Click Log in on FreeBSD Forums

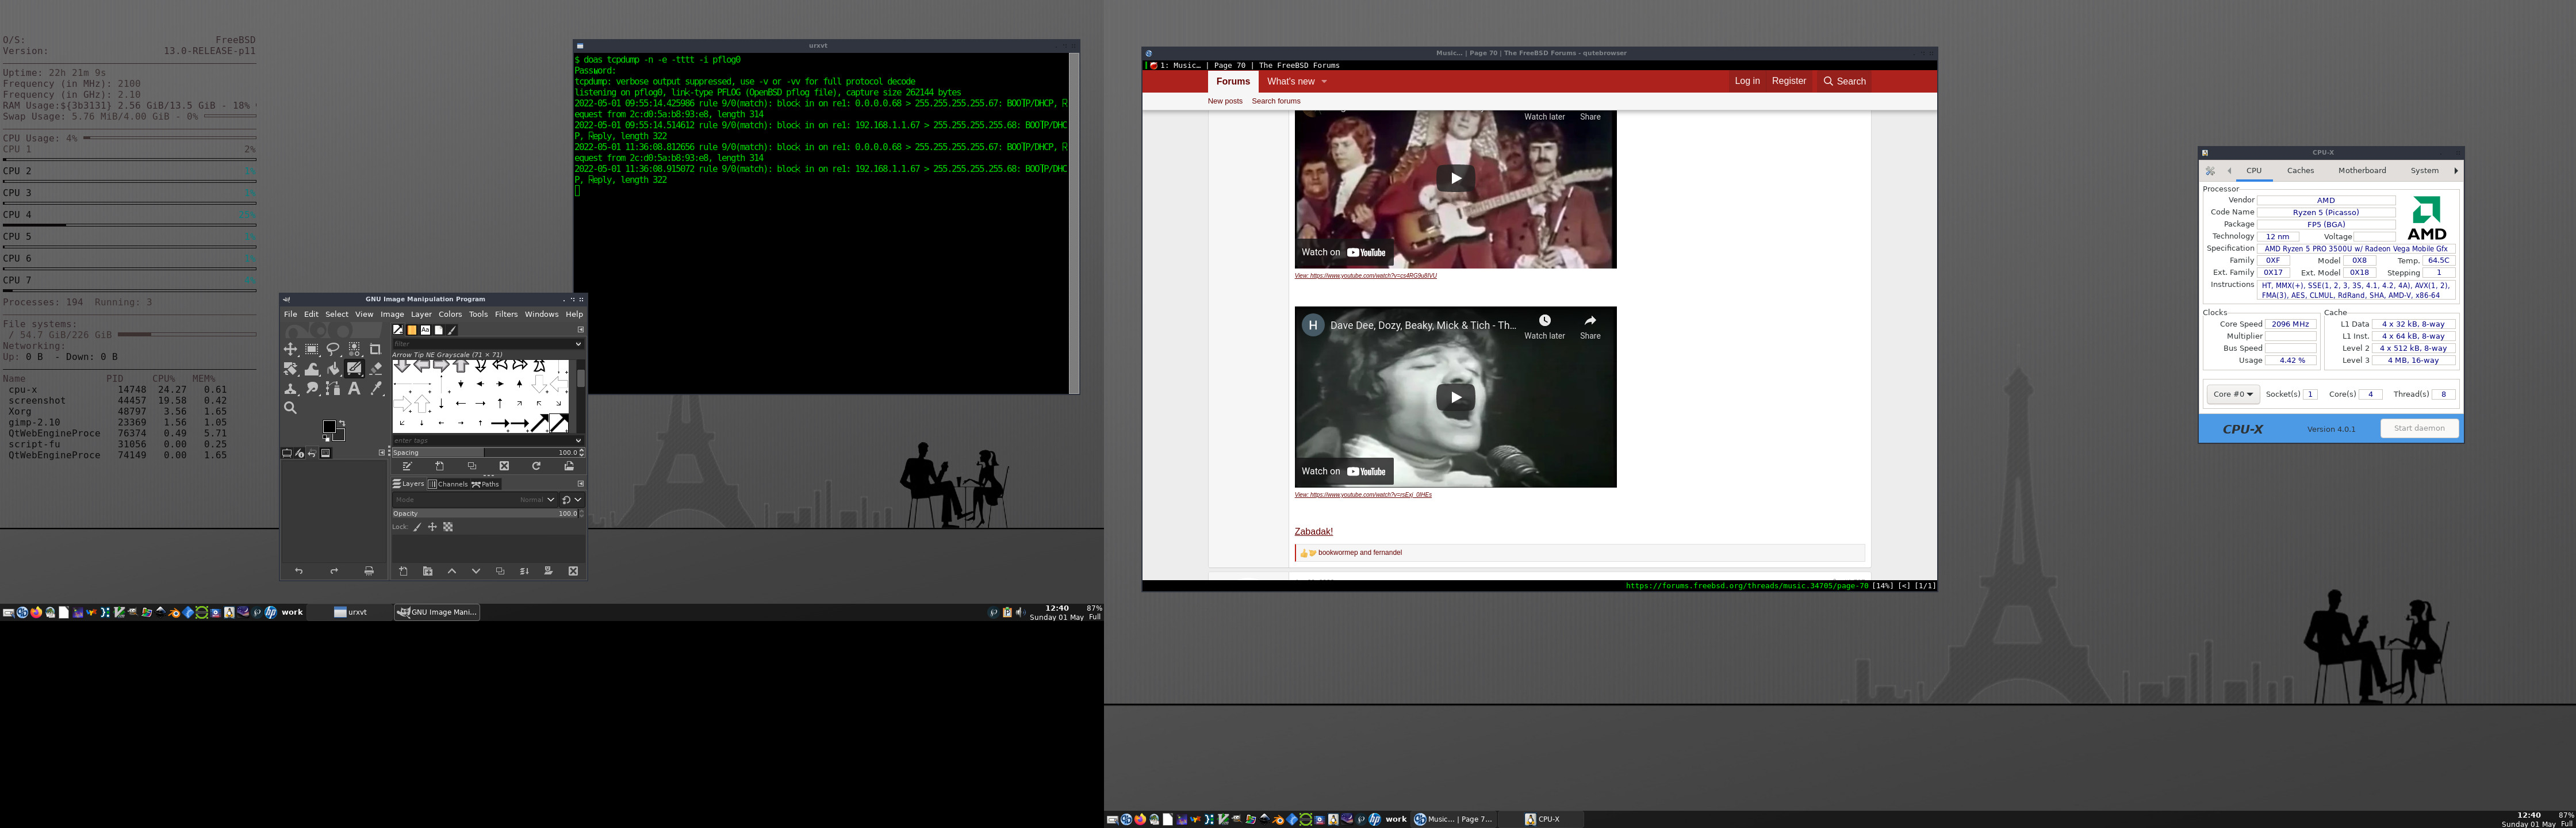click(1747, 81)
